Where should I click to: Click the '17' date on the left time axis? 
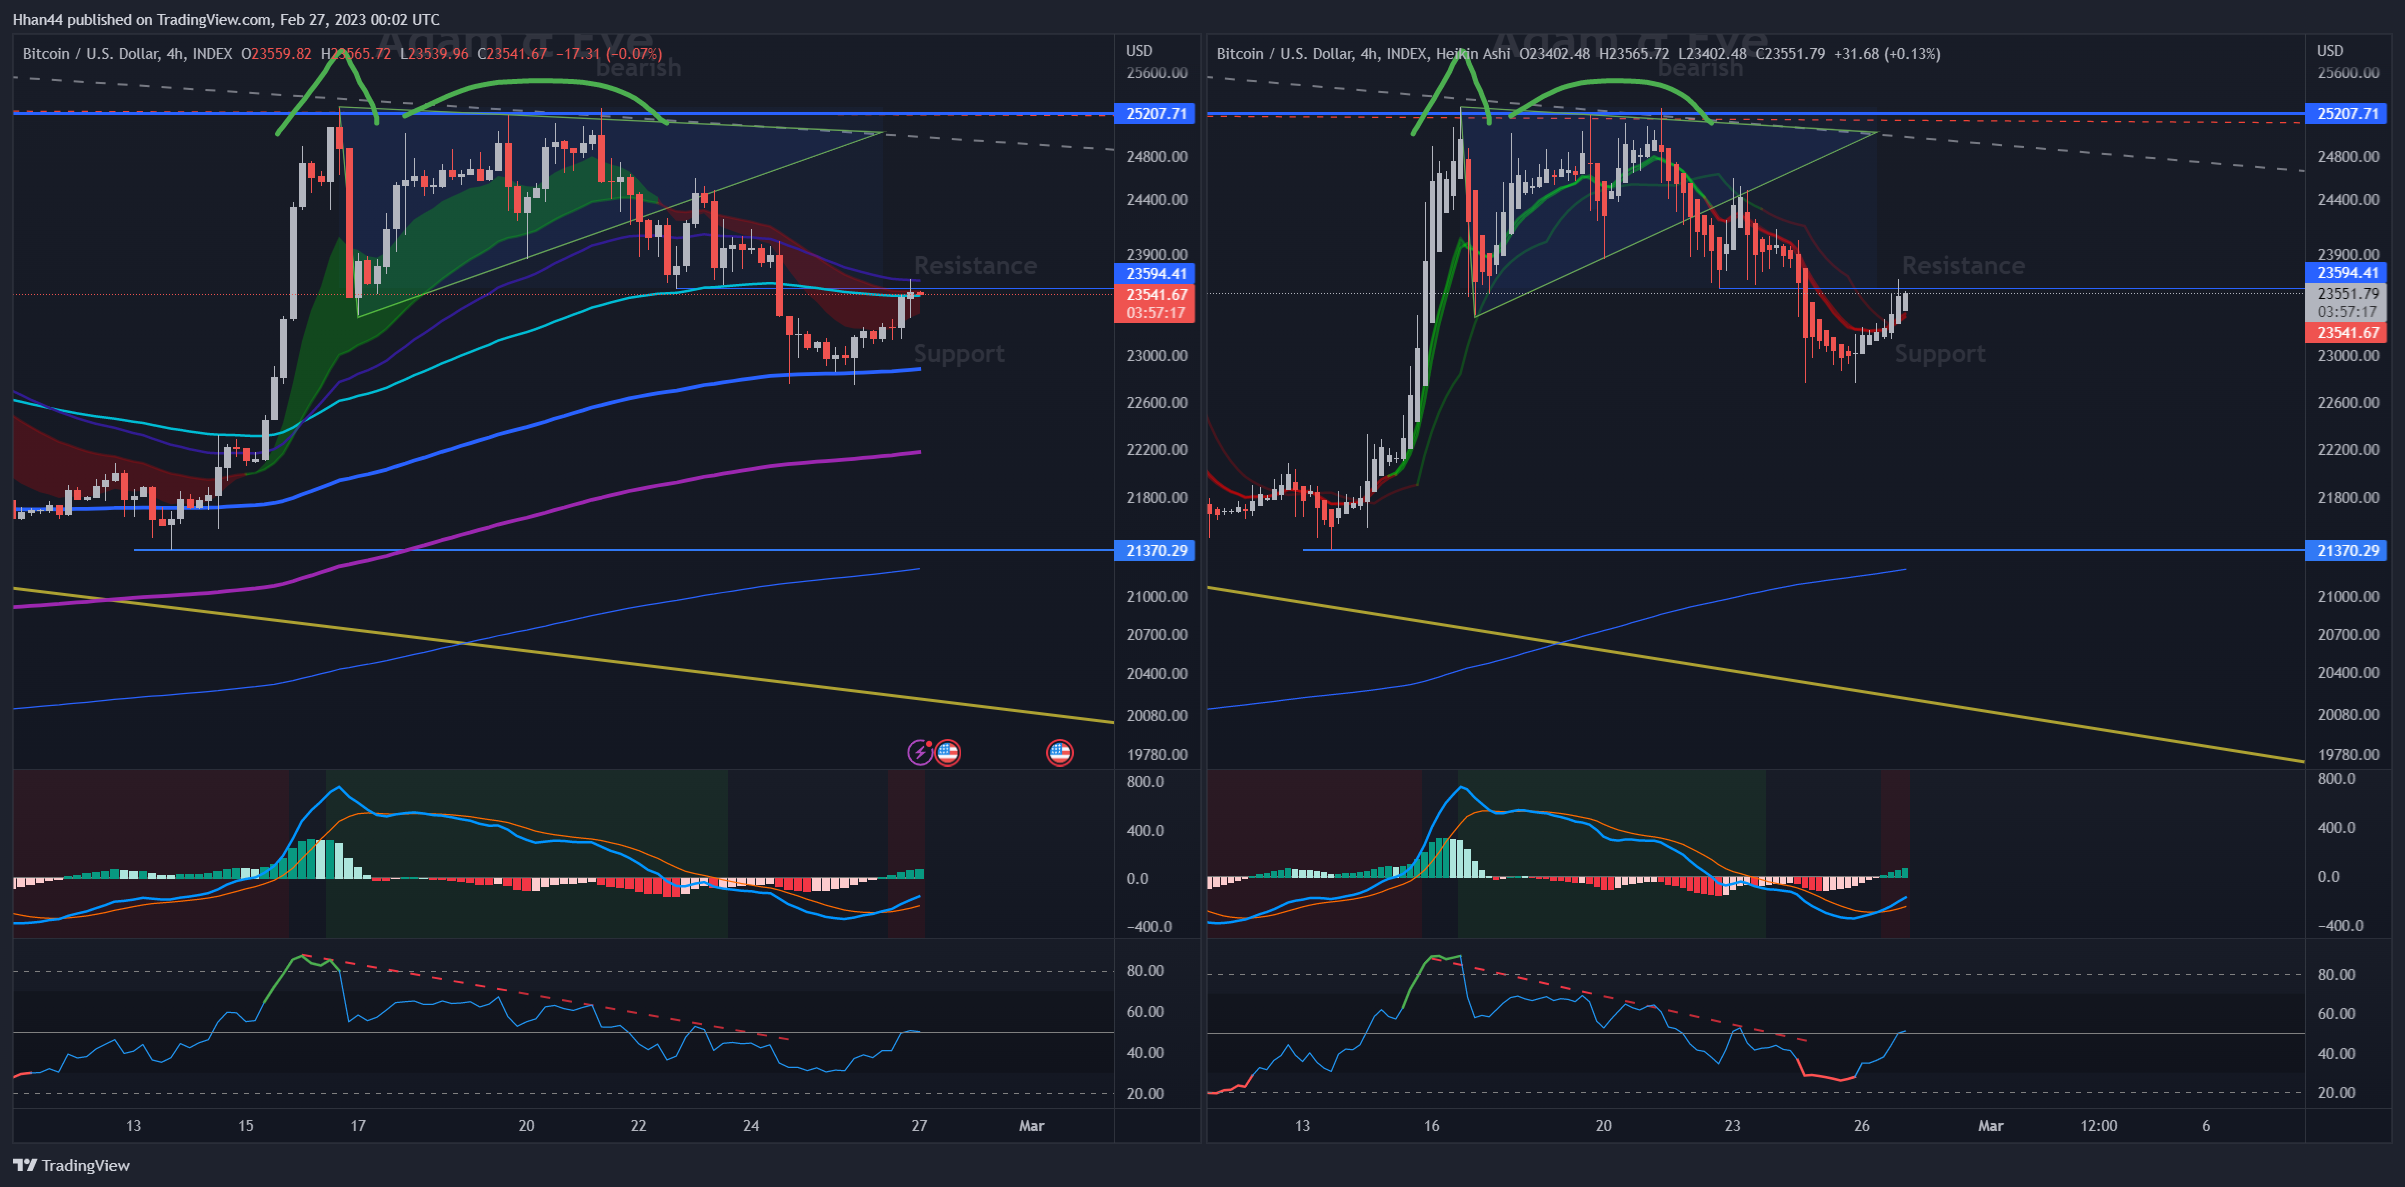coord(358,1126)
